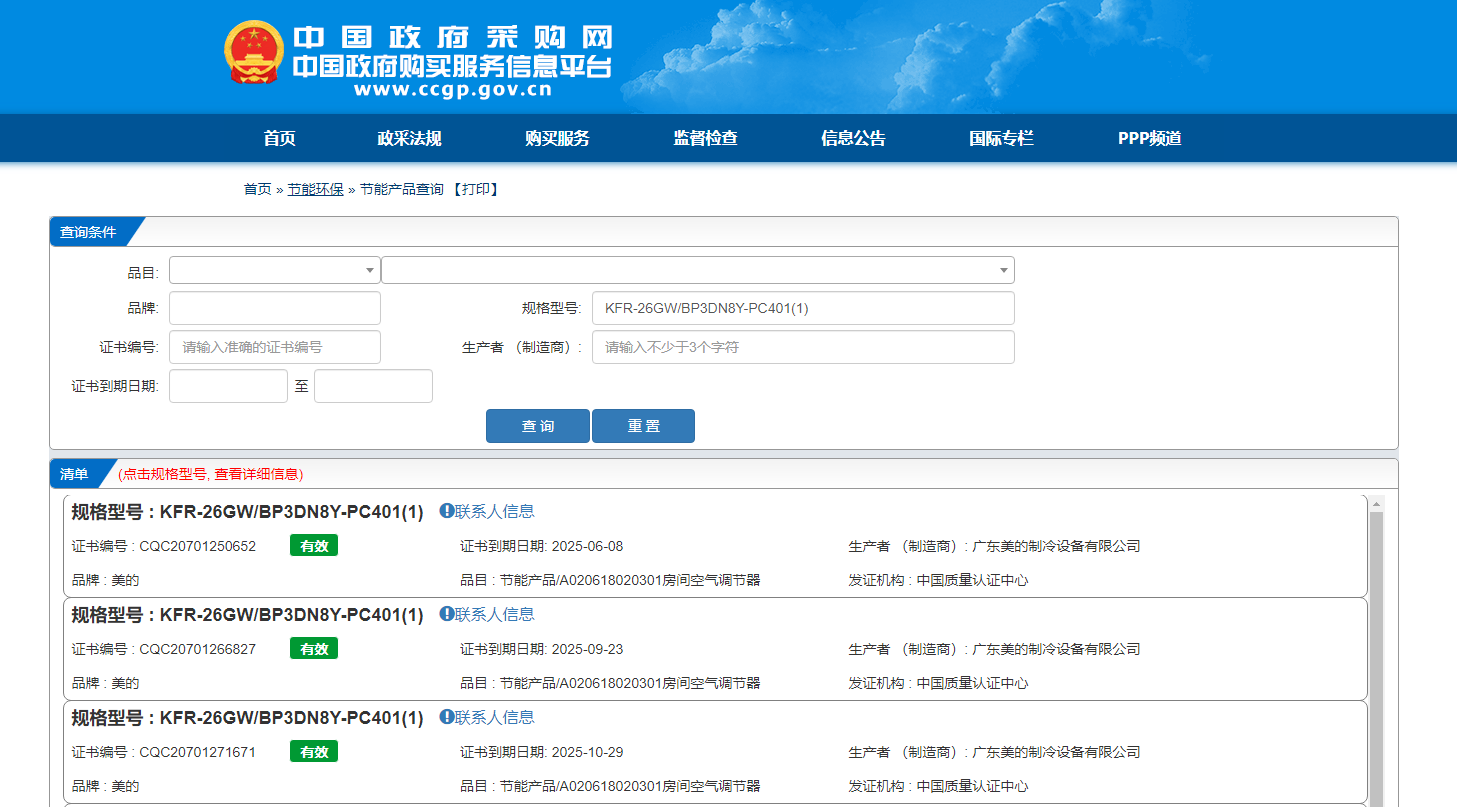
Task: Click expiry date text 2025-09-23
Action: point(587,649)
